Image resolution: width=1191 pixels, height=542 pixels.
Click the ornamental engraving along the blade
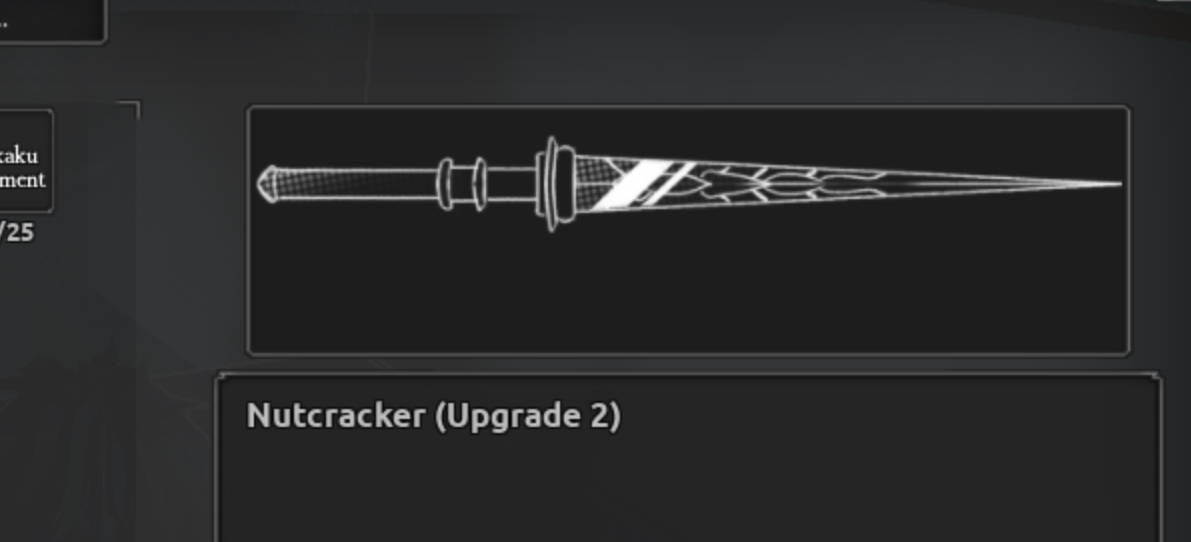pos(790,184)
